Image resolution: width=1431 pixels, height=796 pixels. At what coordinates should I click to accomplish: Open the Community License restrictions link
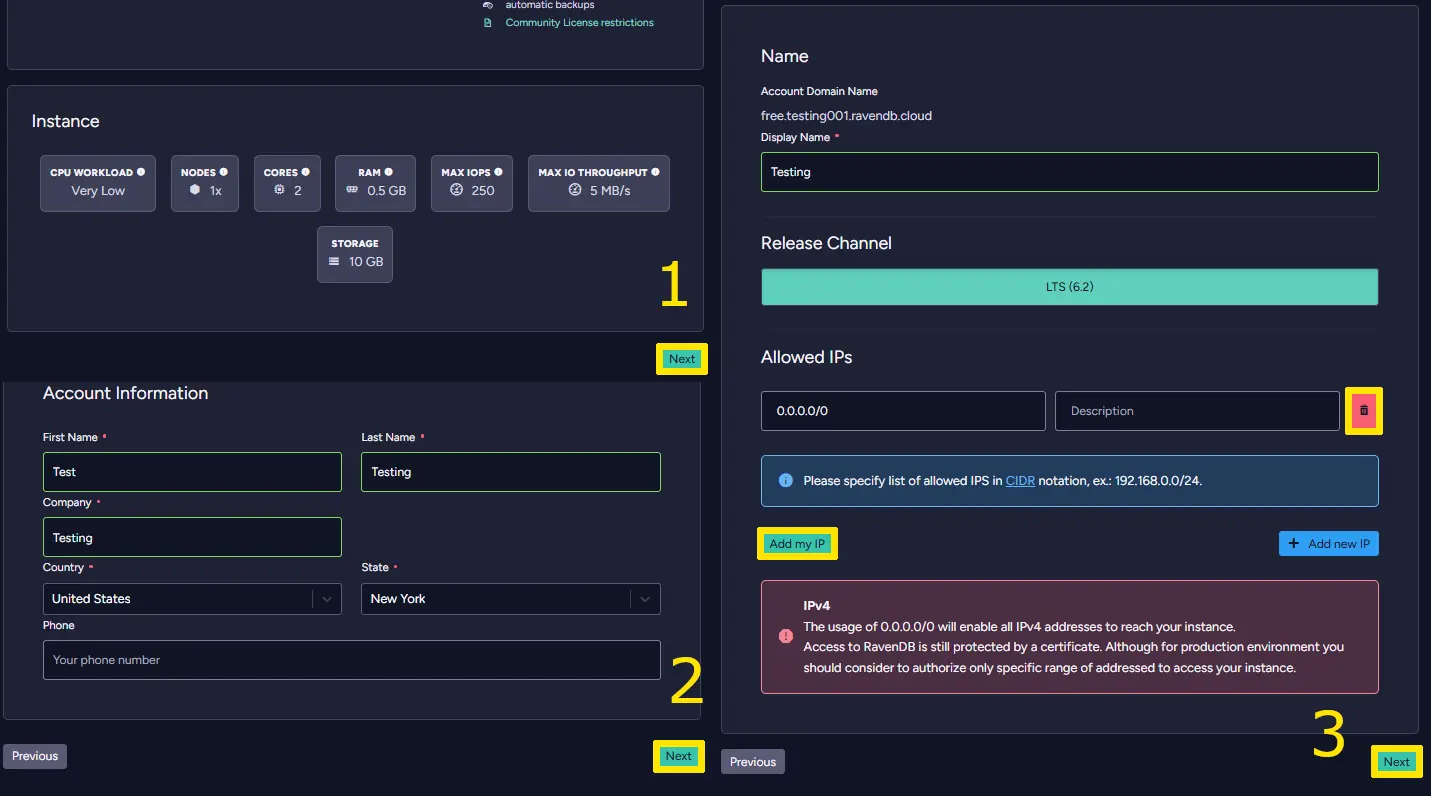pos(579,22)
